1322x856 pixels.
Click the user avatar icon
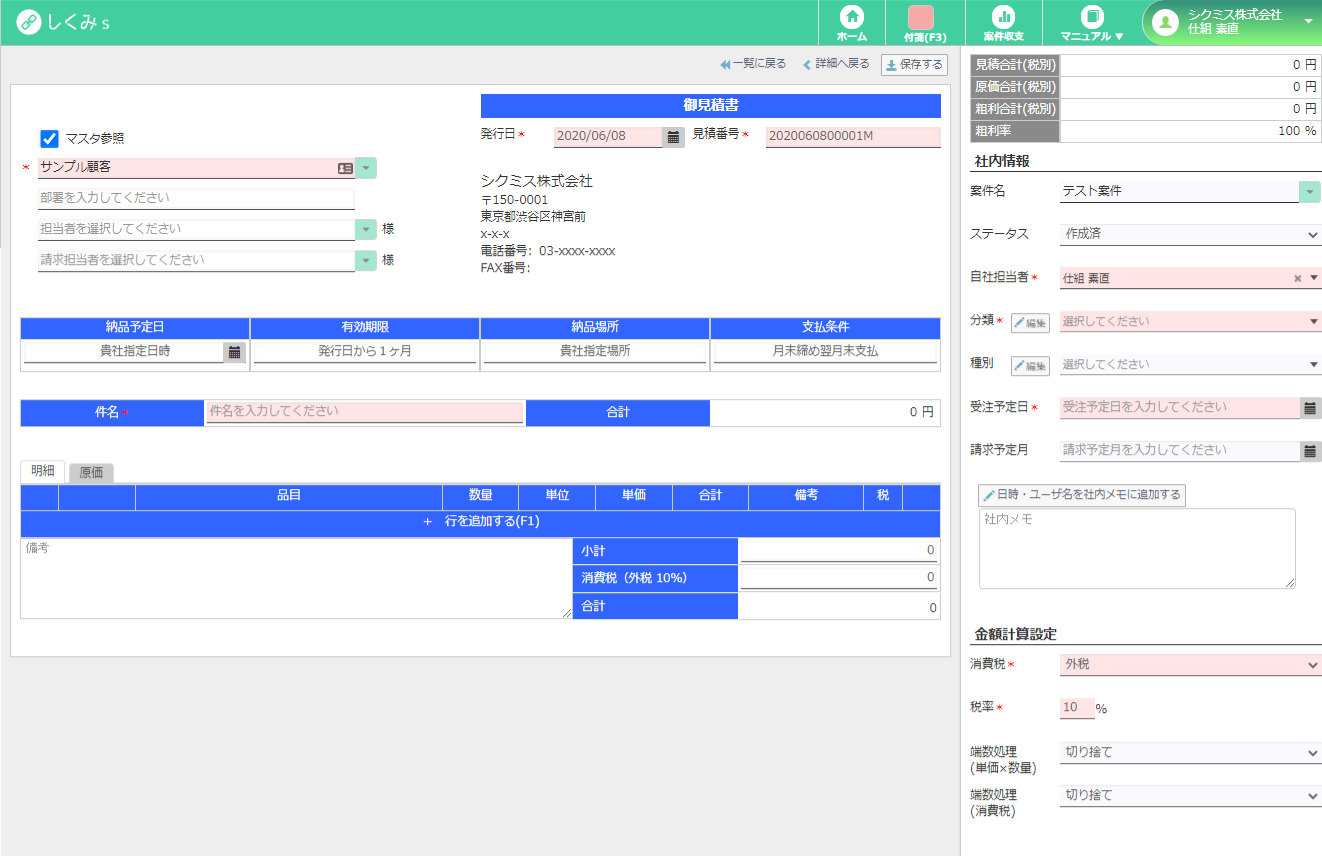[1165, 22]
